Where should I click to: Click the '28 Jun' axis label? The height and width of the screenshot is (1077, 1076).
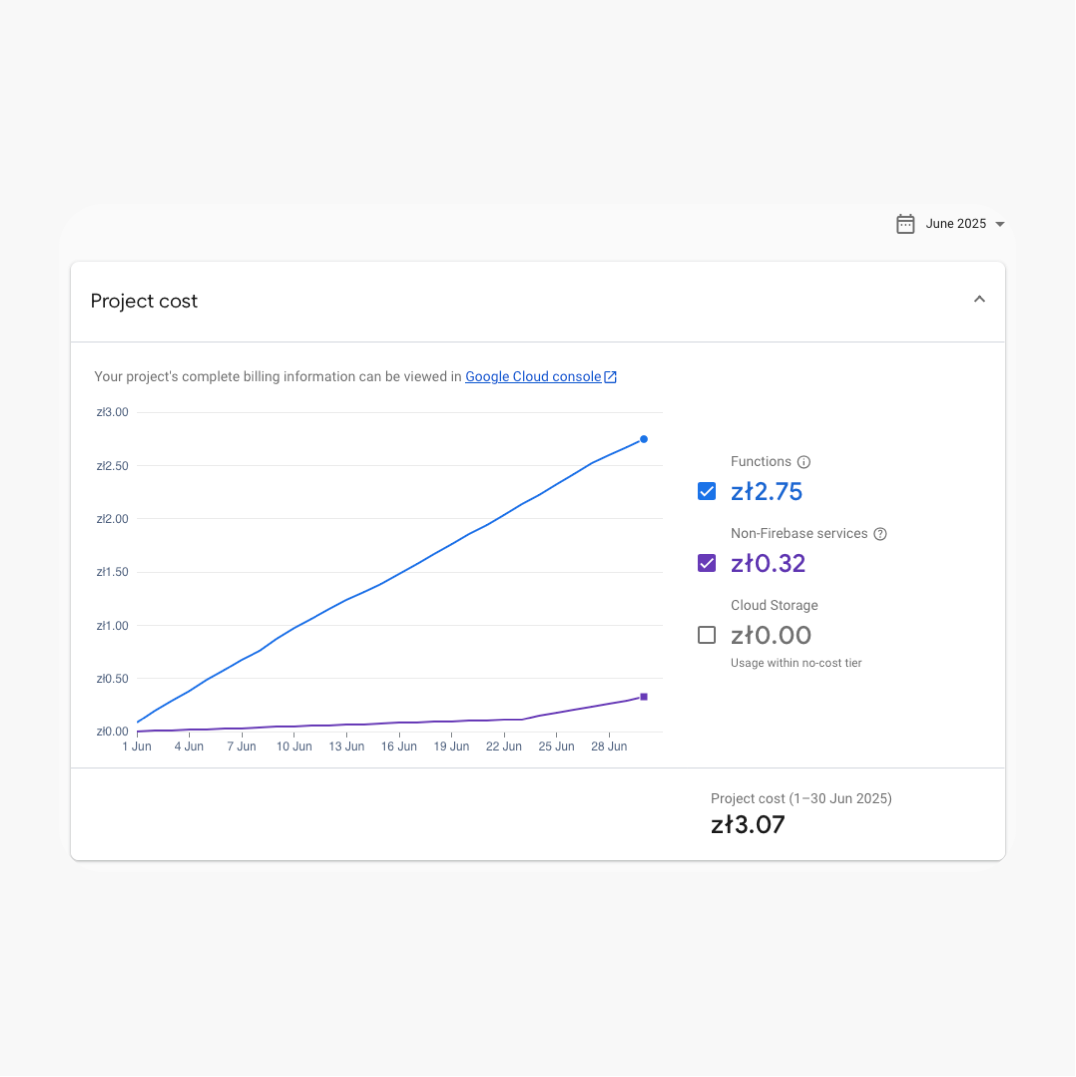(609, 746)
